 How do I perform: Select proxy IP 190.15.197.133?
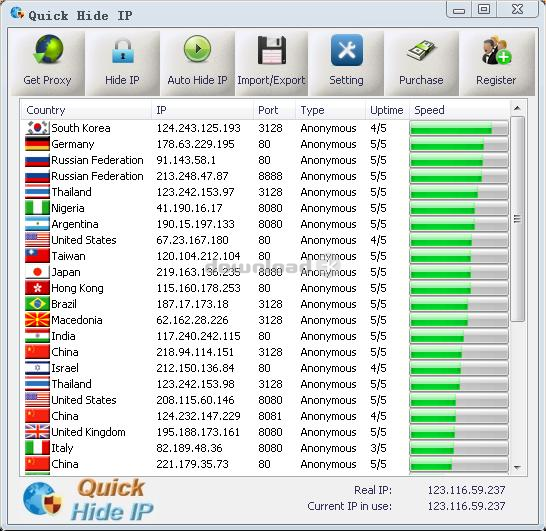click(195, 224)
